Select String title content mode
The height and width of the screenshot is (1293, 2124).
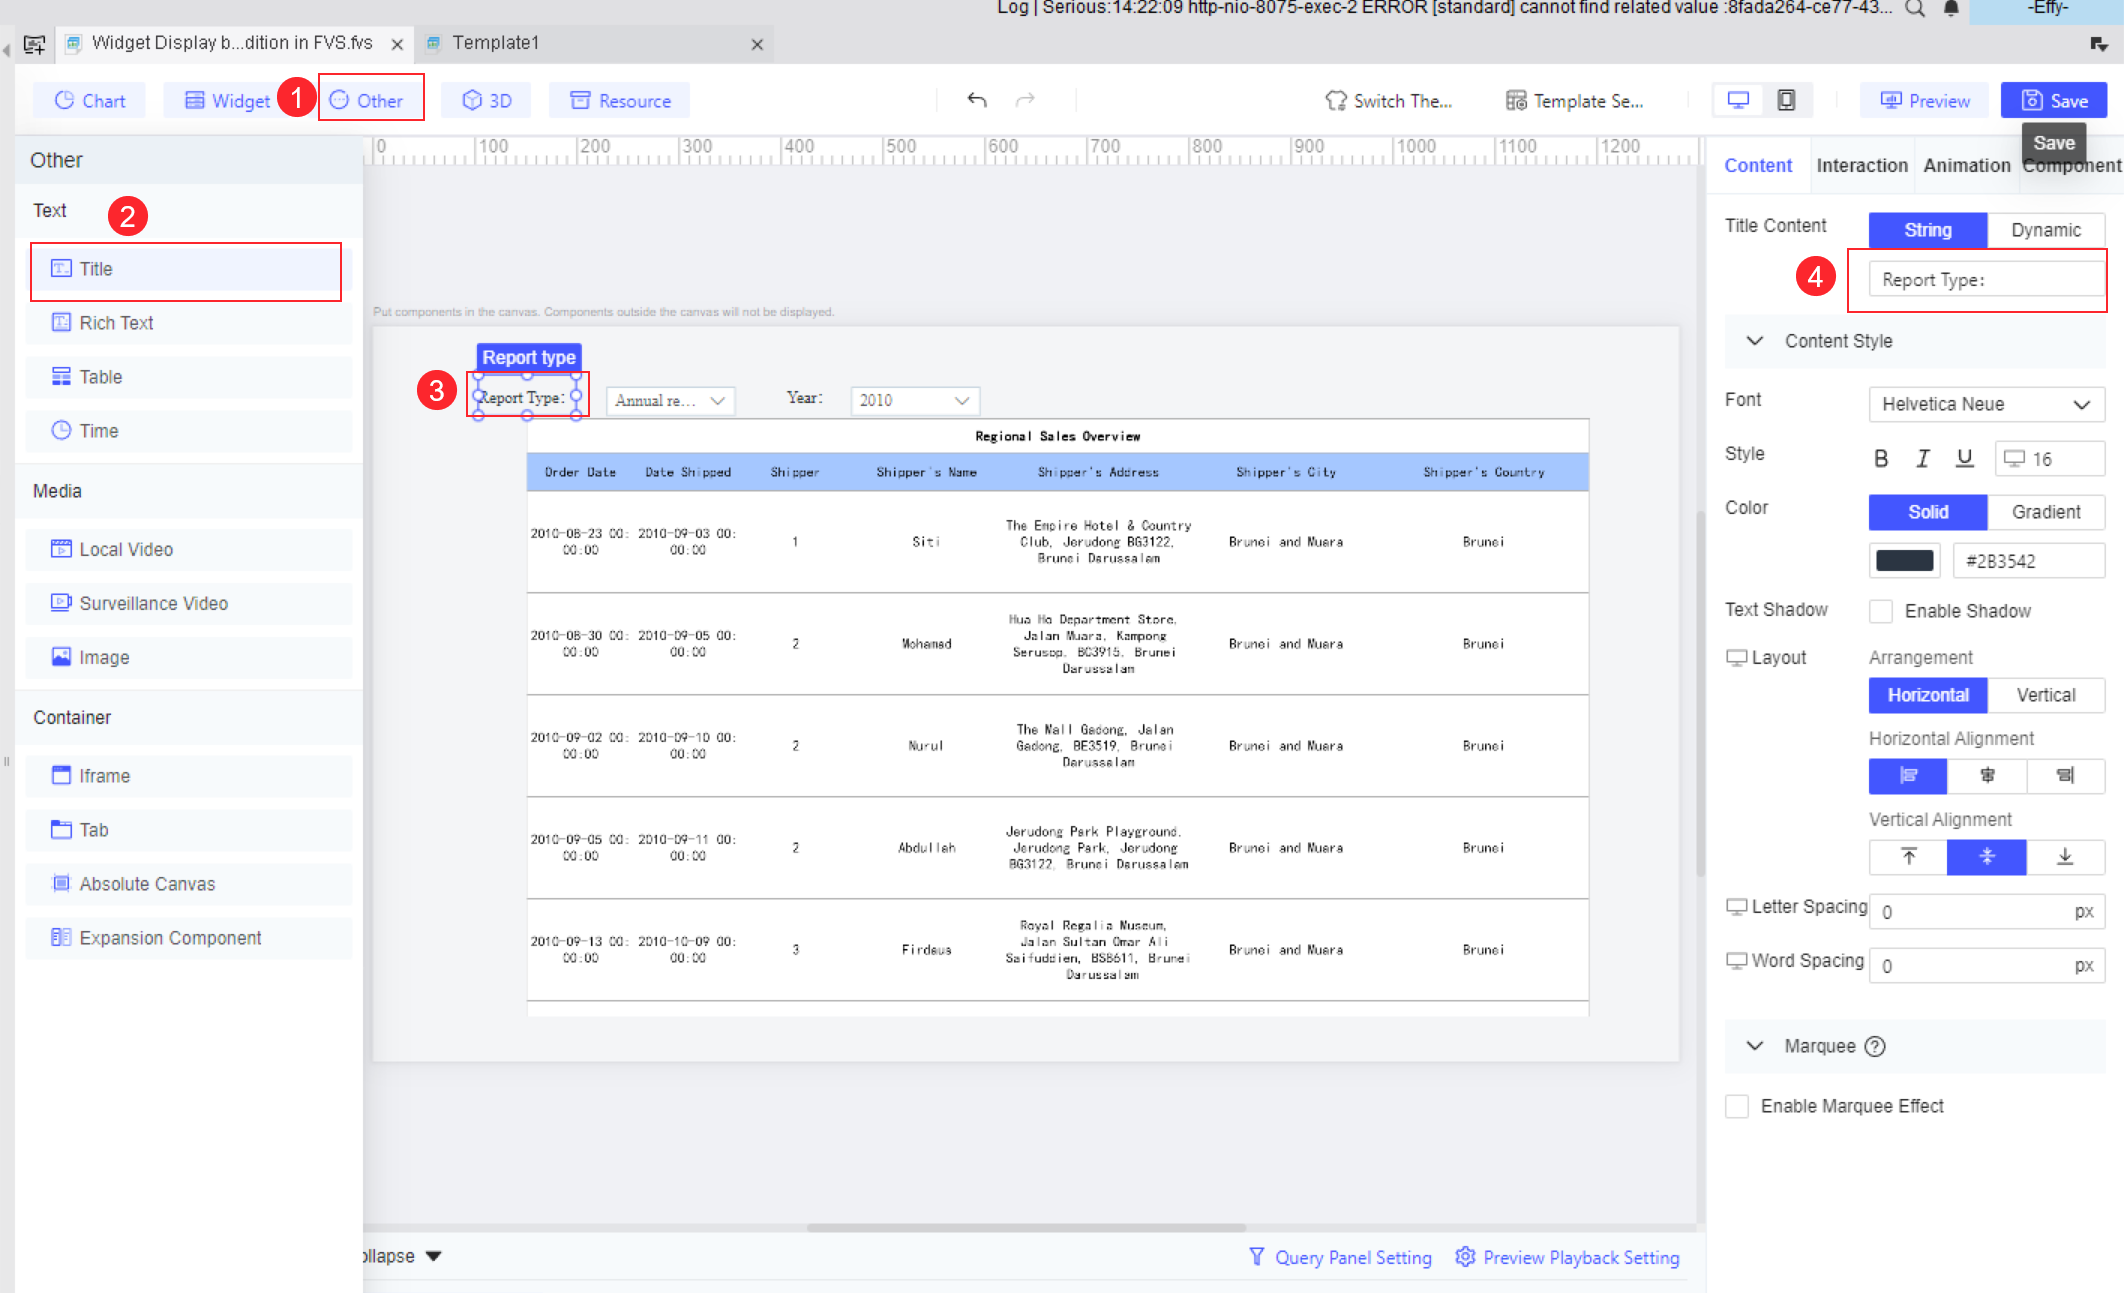1928,230
